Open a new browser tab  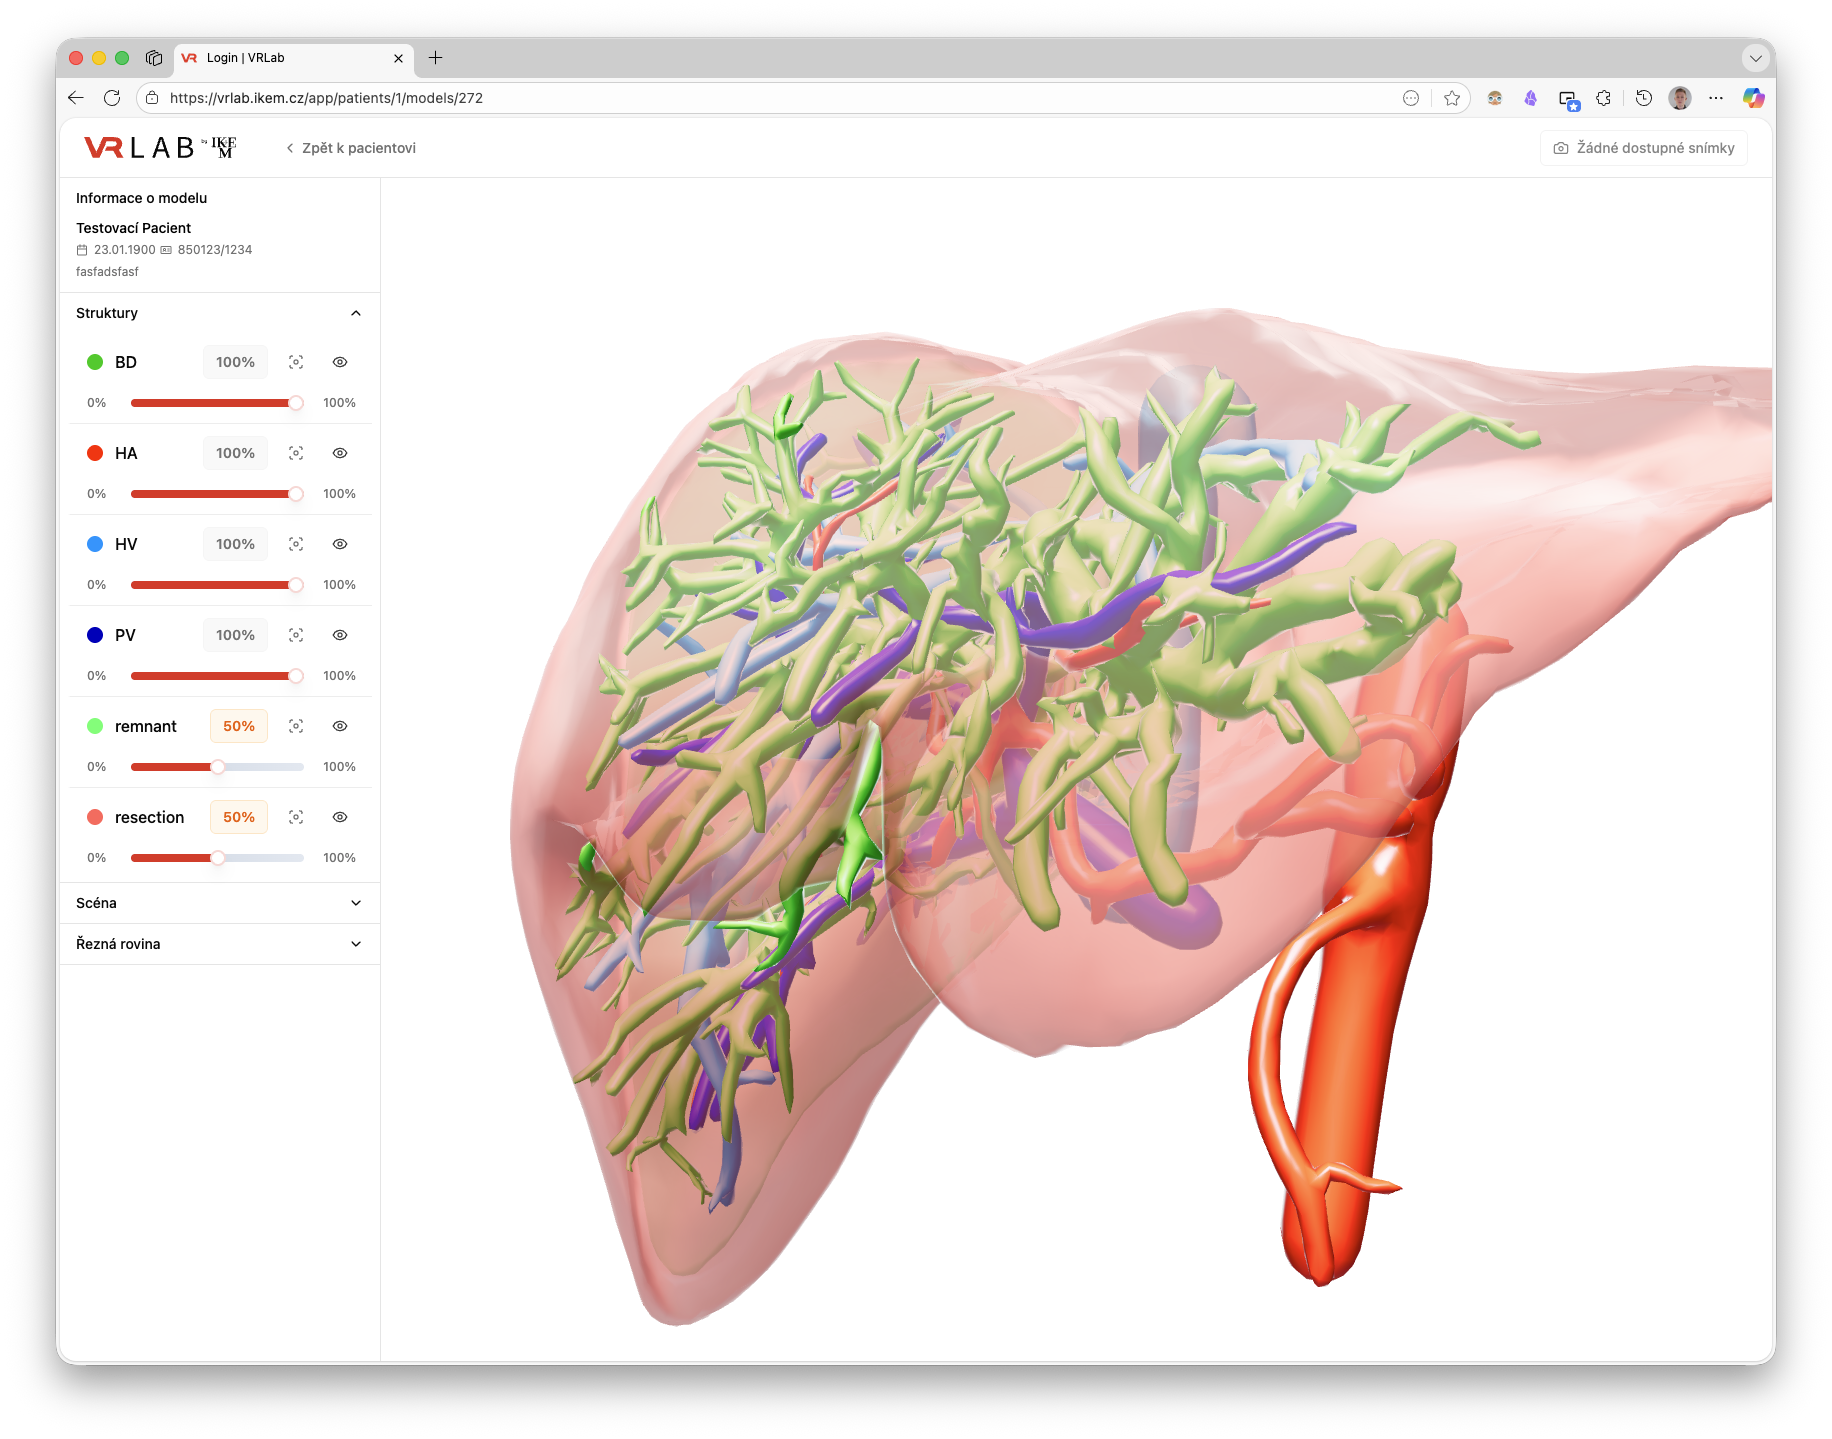(x=436, y=58)
